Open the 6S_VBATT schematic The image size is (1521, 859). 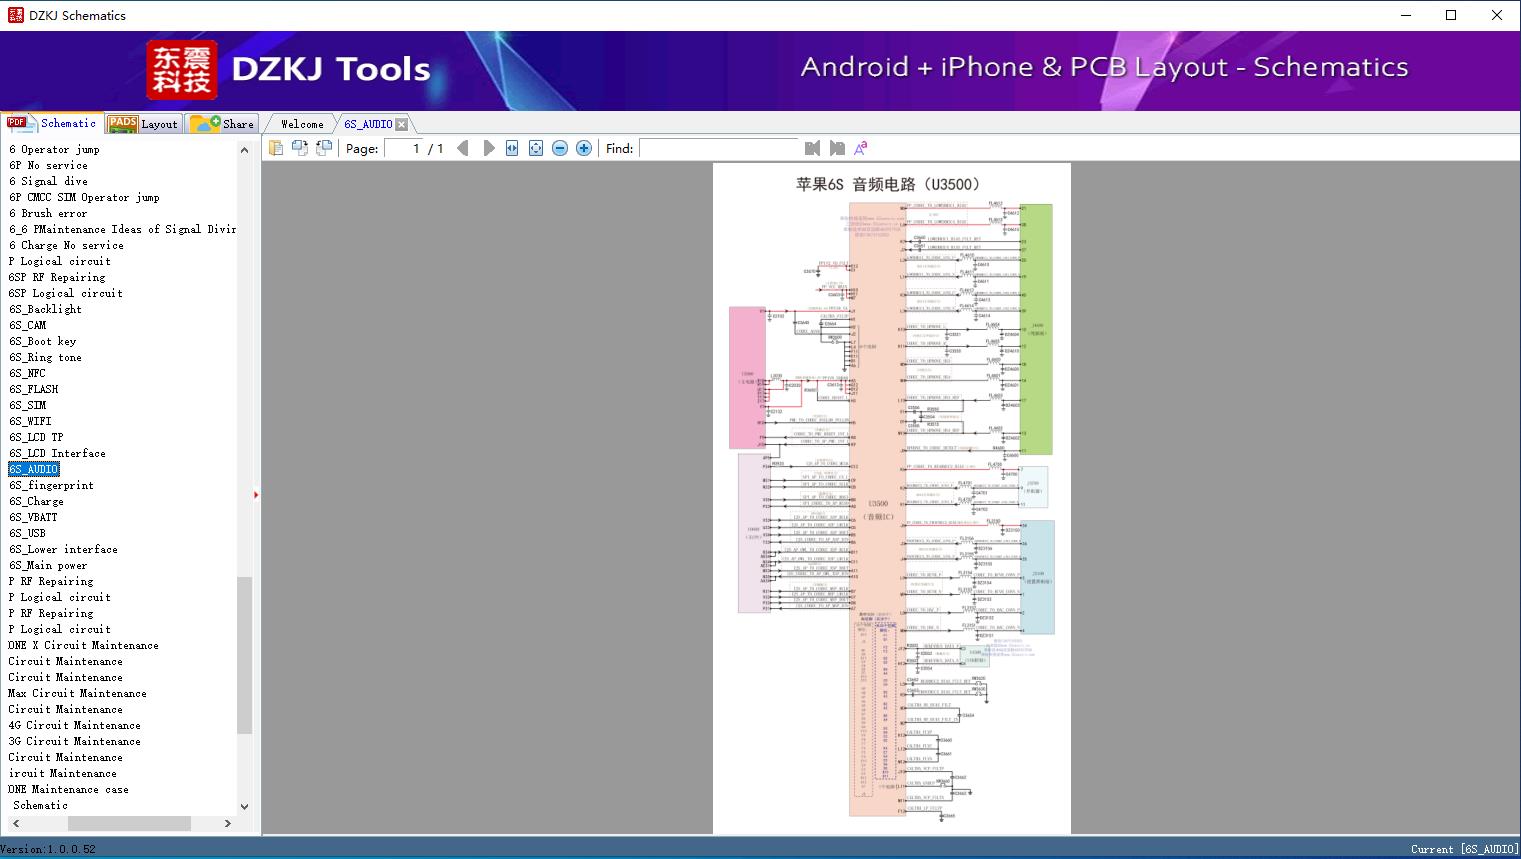pyautogui.click(x=33, y=517)
